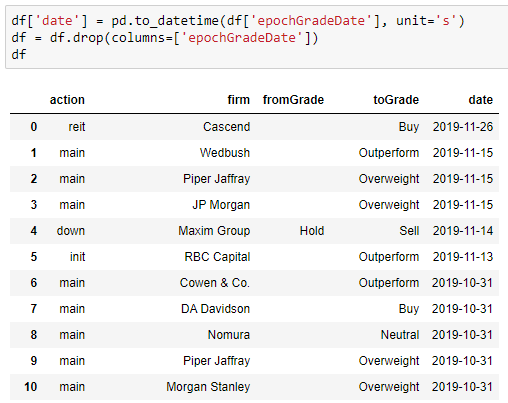This screenshot has width=508, height=403.
Task: Click inside the code cell editor
Action: pos(257,37)
